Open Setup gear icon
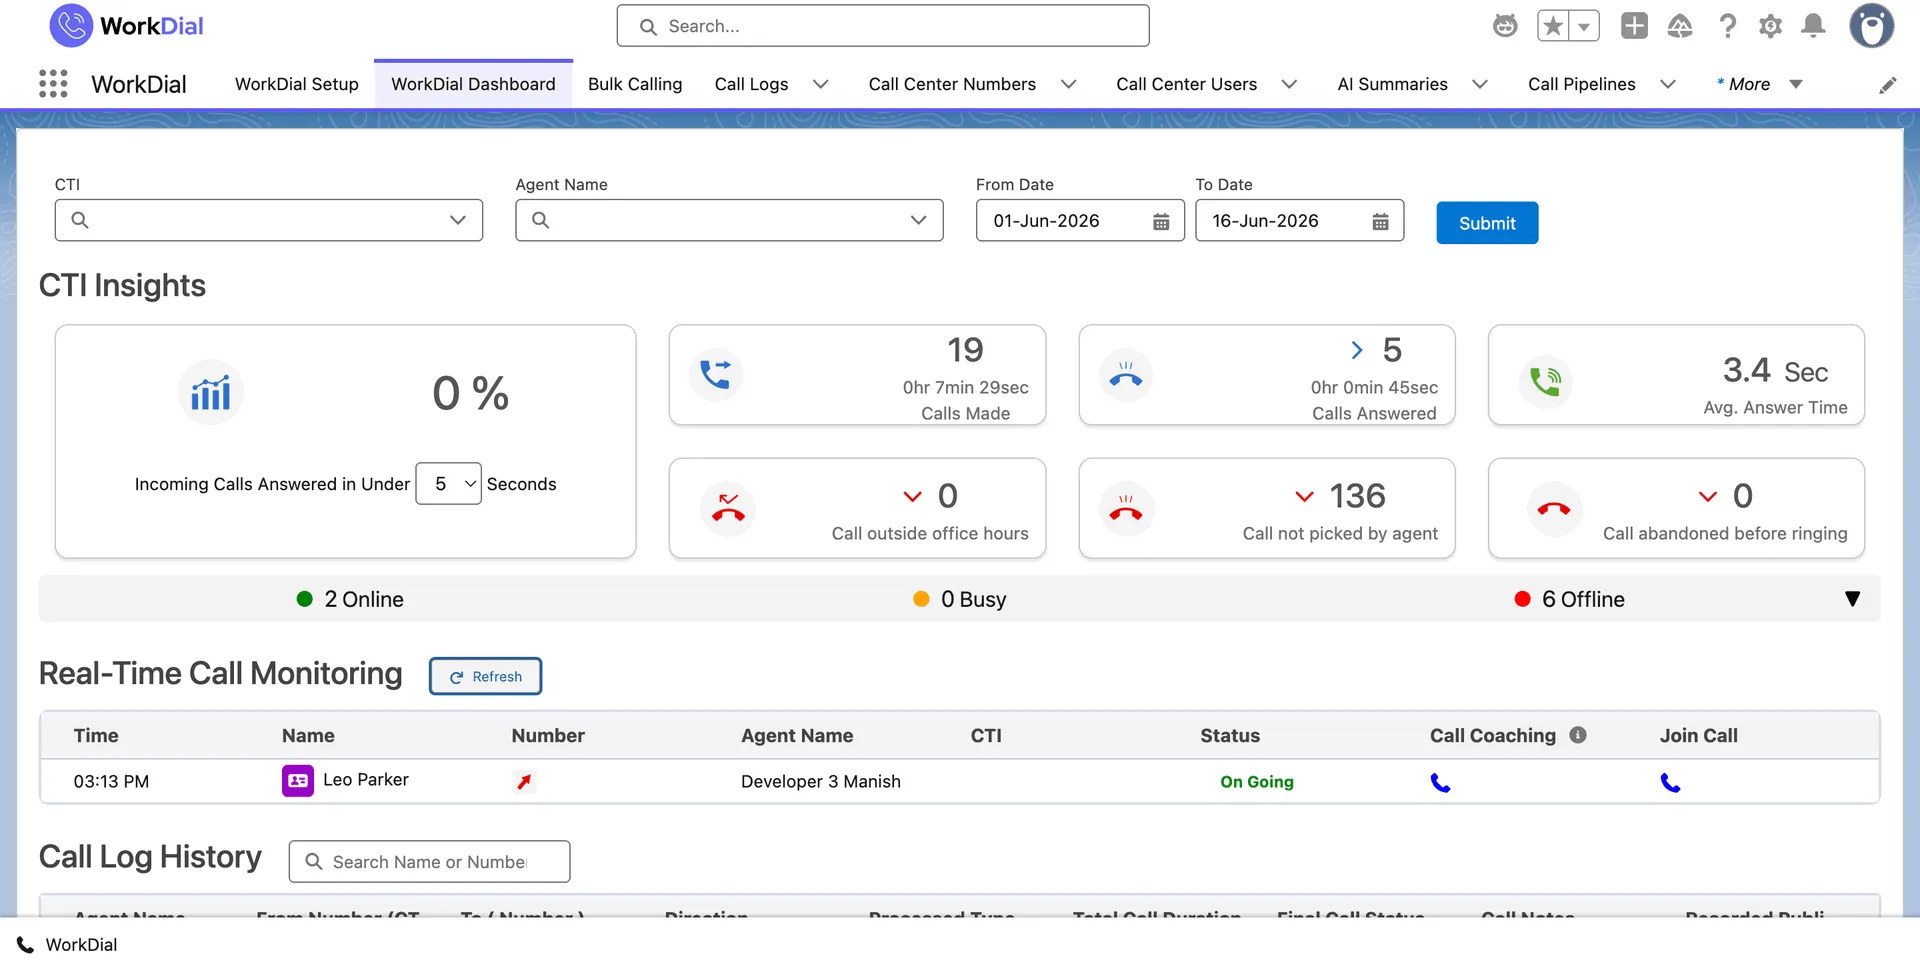 point(1770,26)
